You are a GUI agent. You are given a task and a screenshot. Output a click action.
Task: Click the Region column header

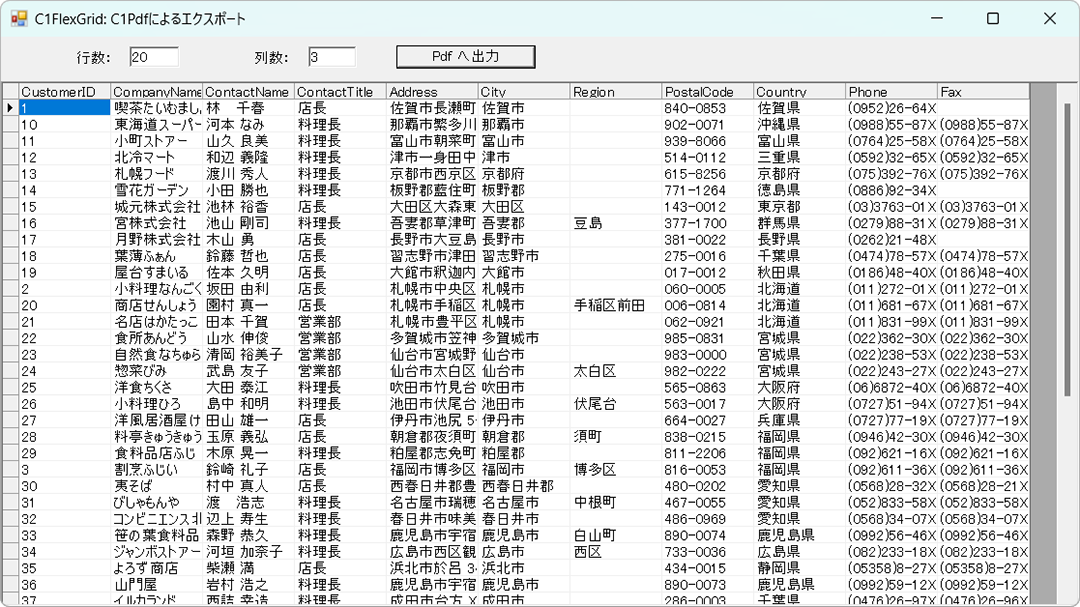pyautogui.click(x=616, y=92)
